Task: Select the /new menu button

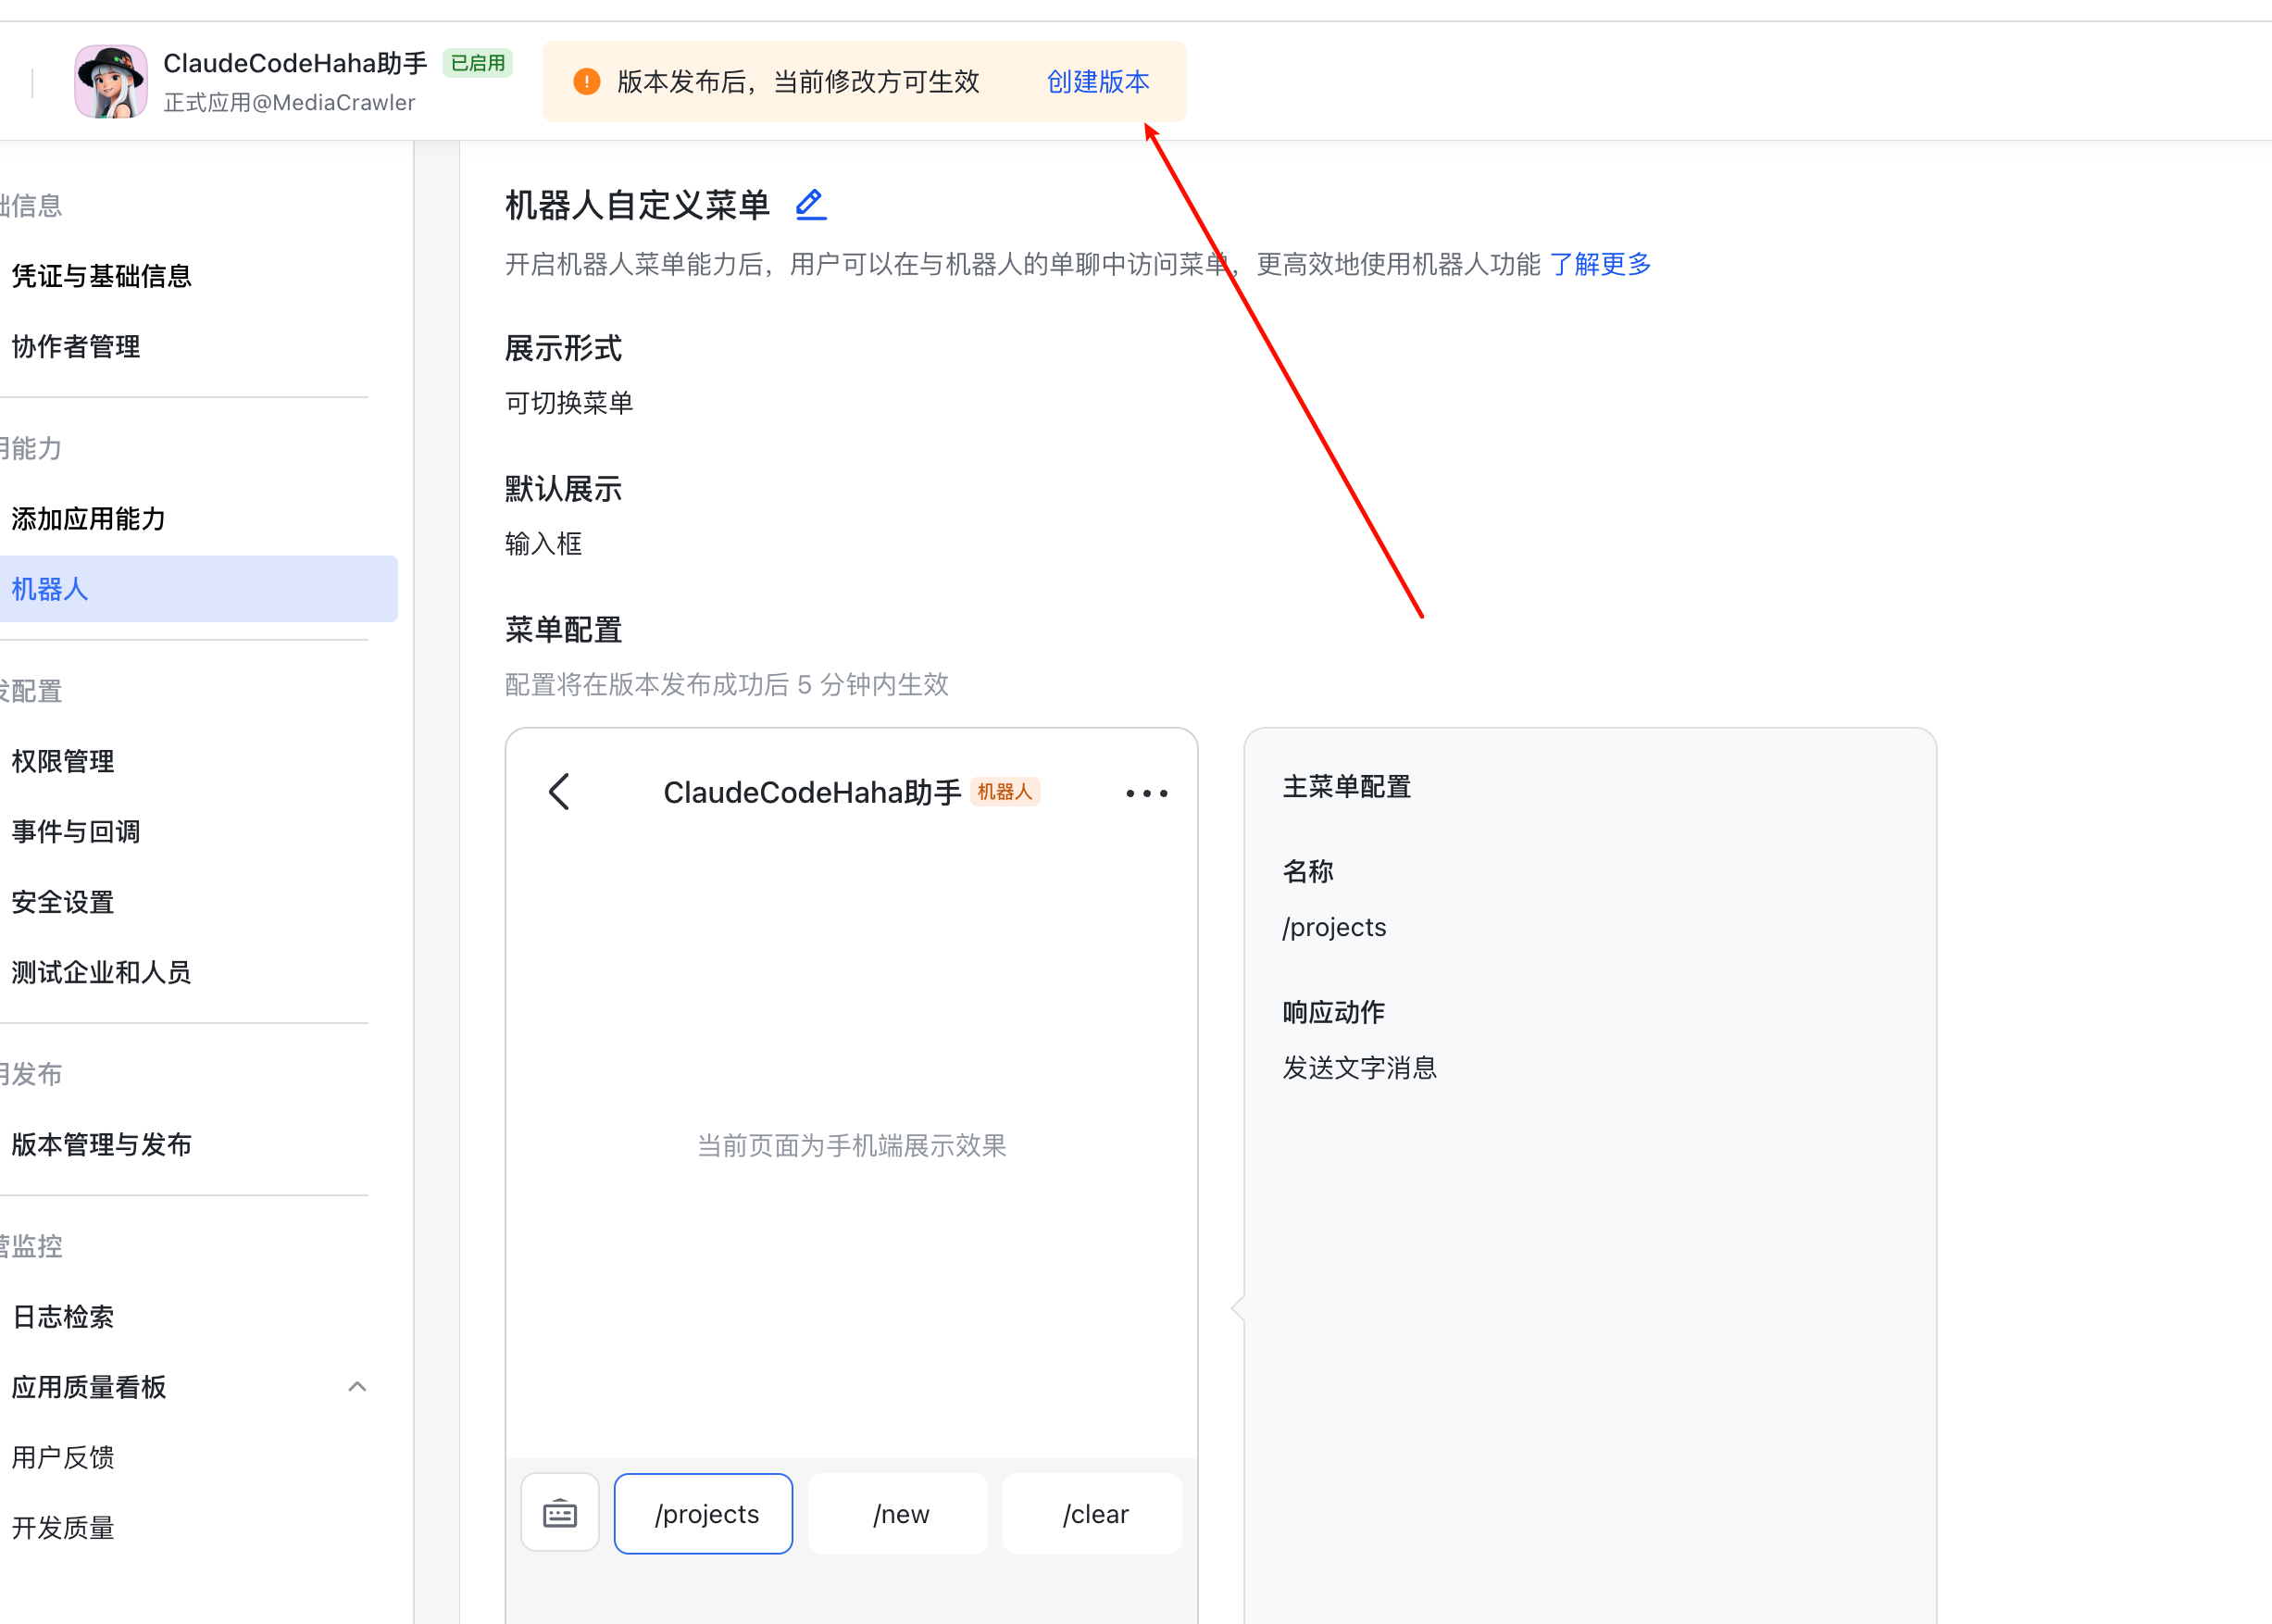Action: coord(898,1514)
